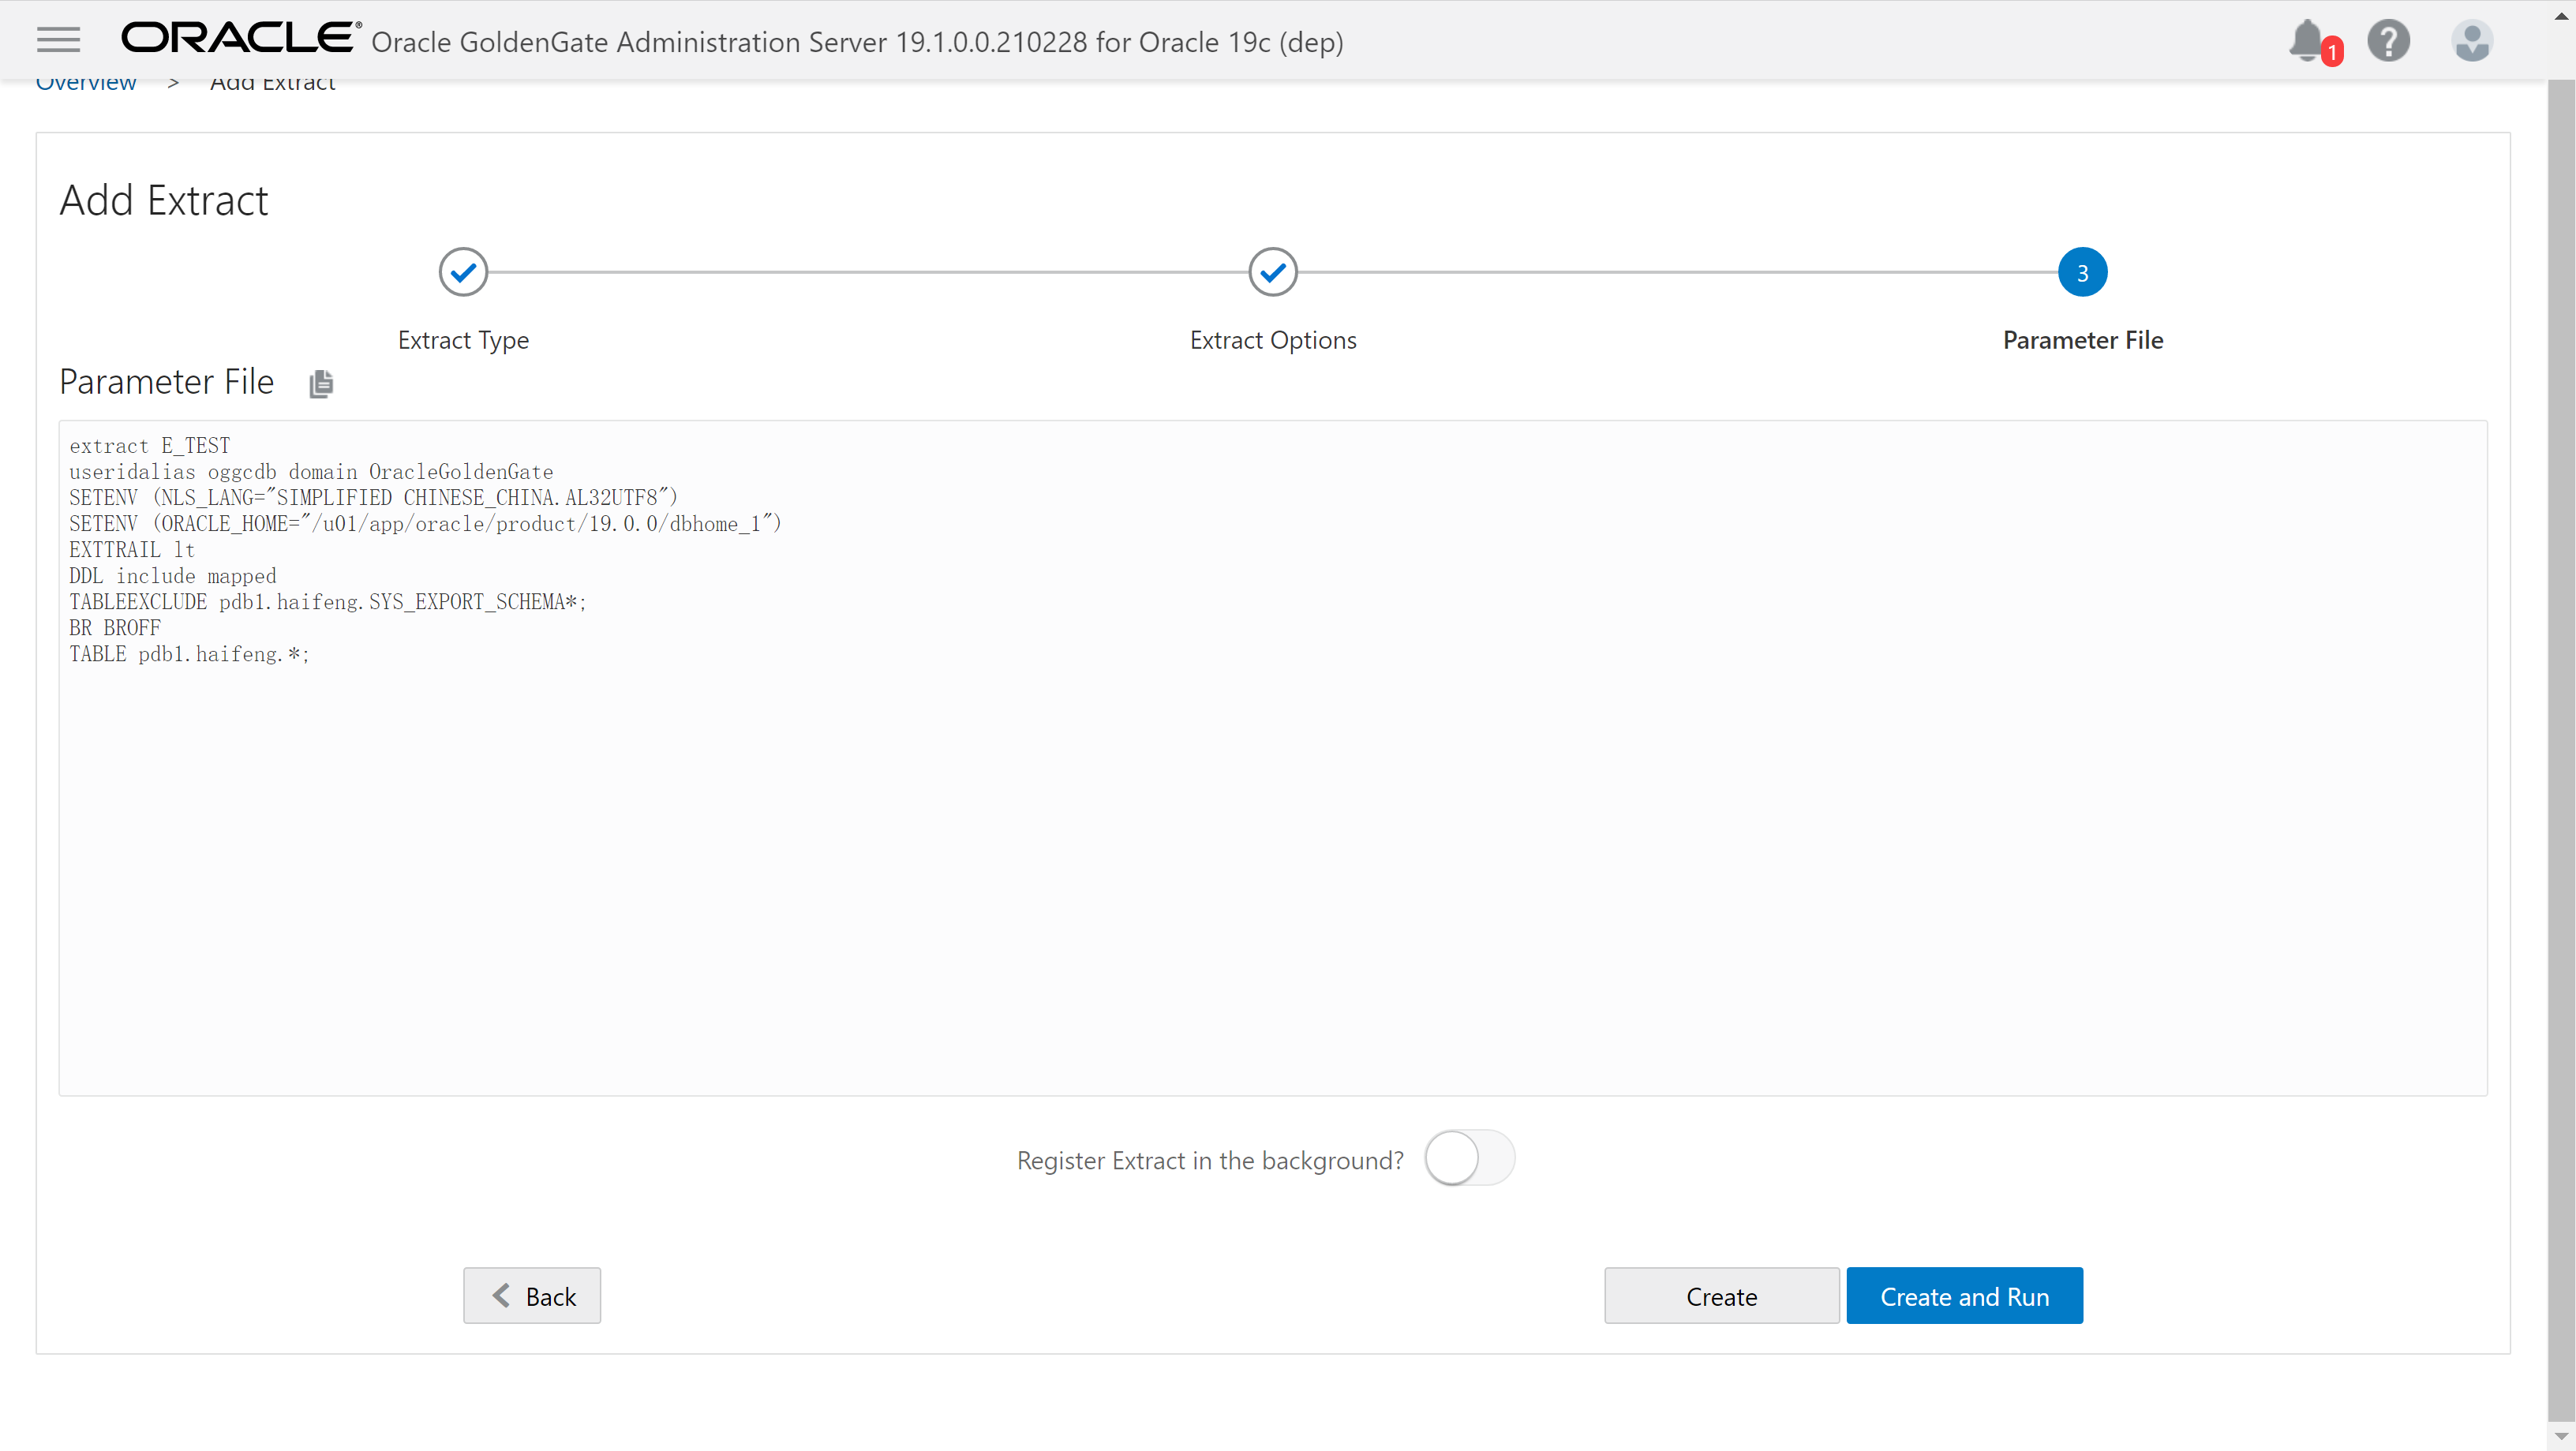Click the Create button
Screen dimensions: 2576x1451
tap(1721, 1296)
